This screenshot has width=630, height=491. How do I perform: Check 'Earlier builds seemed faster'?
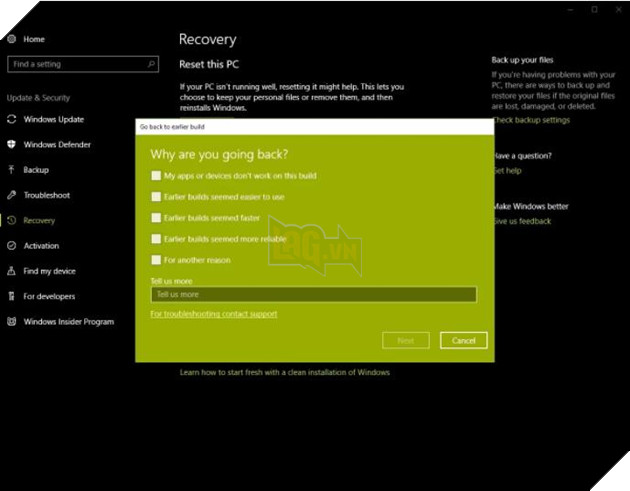coord(156,218)
